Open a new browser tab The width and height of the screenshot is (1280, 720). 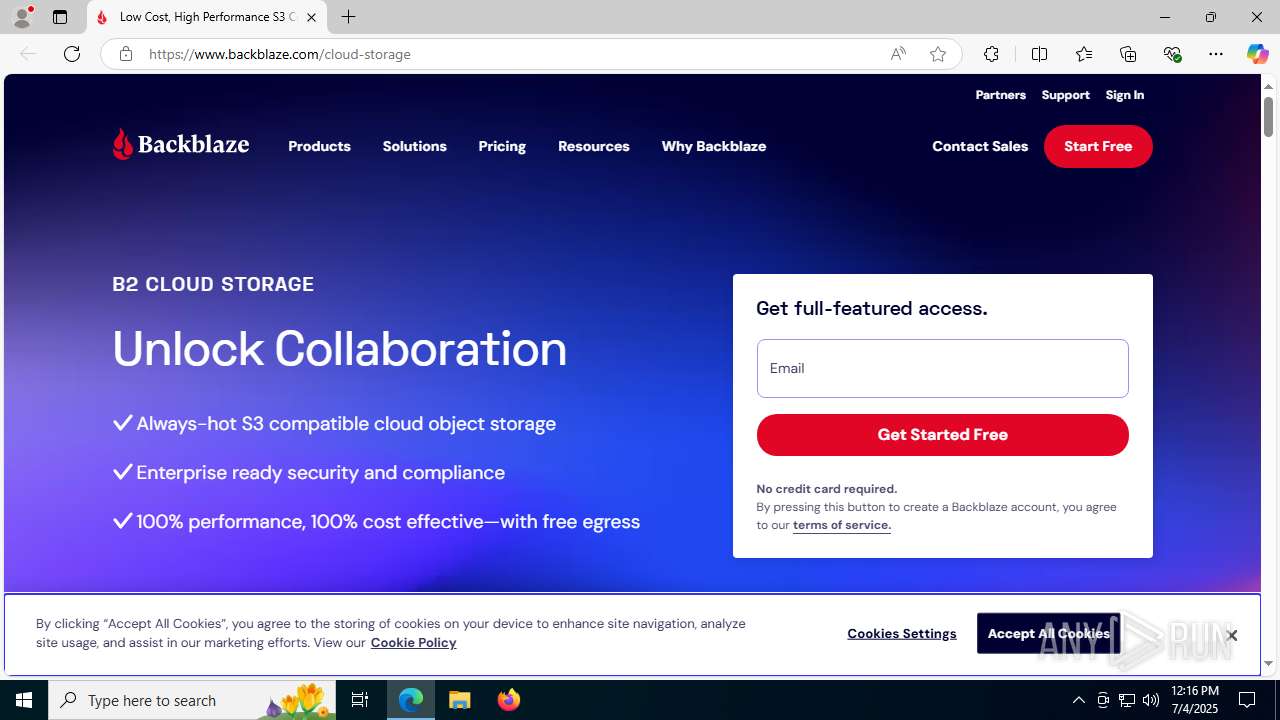tap(348, 17)
